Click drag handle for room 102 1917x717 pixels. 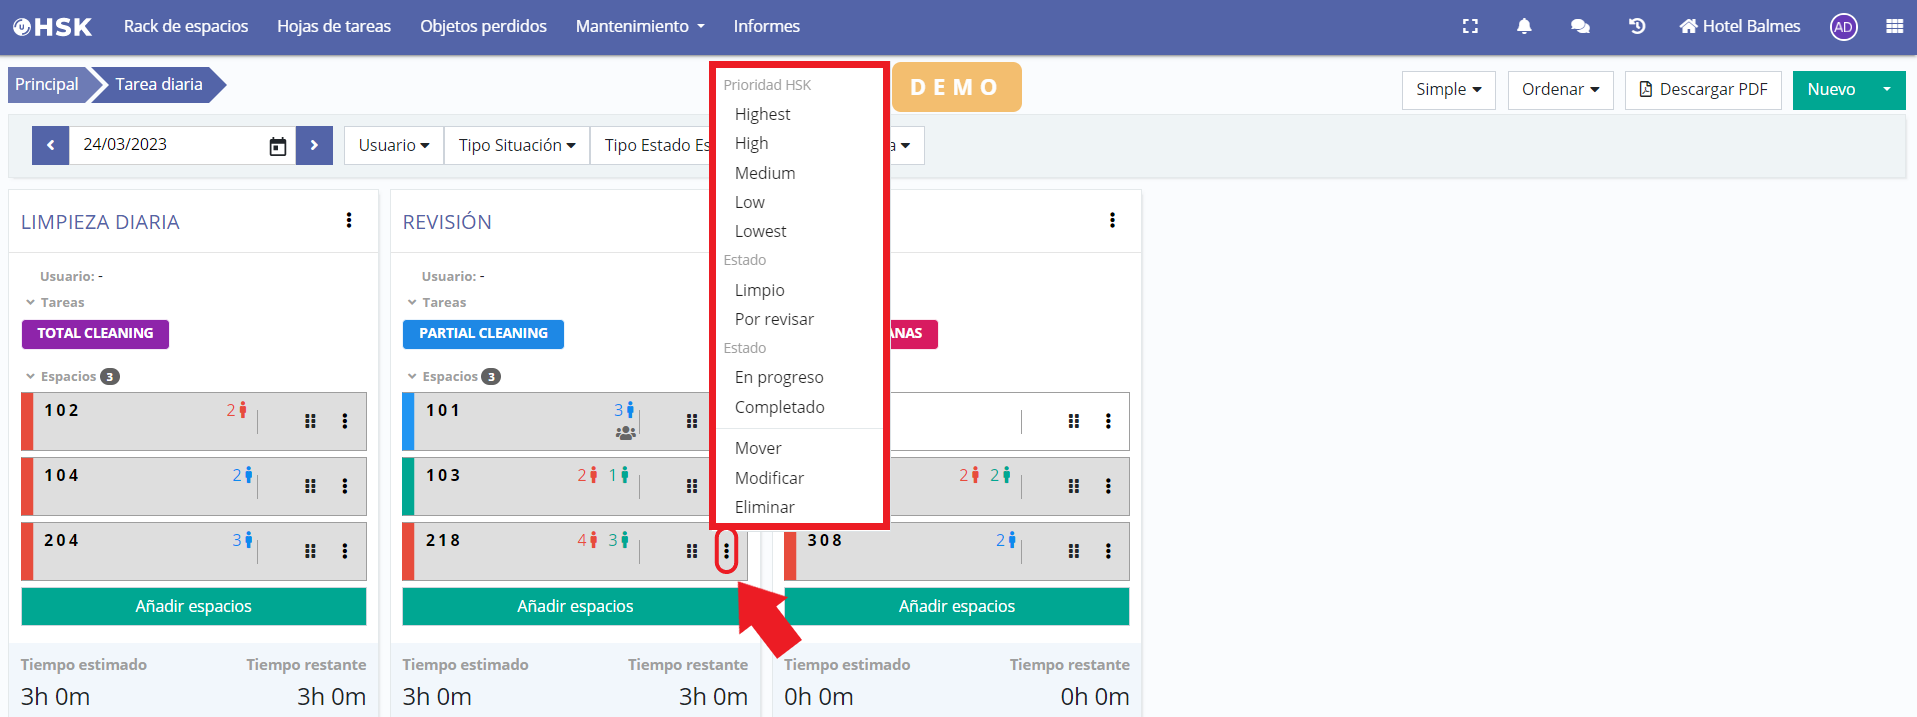[x=310, y=422]
